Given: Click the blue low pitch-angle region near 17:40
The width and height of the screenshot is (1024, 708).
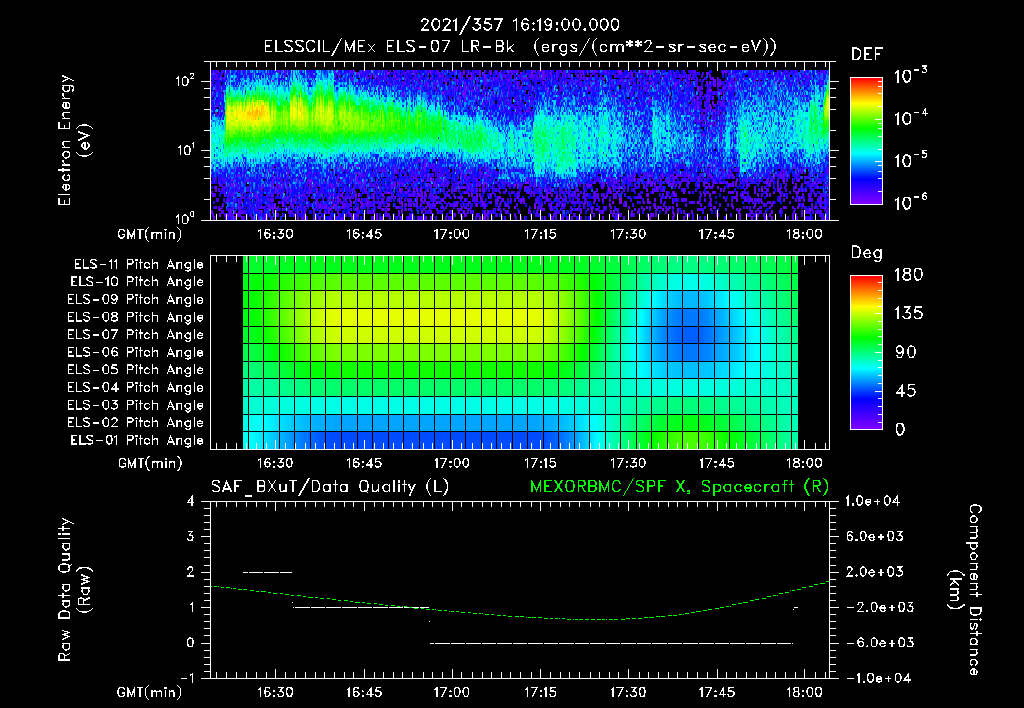Looking at the screenshot, I should pyautogui.click(x=691, y=327).
